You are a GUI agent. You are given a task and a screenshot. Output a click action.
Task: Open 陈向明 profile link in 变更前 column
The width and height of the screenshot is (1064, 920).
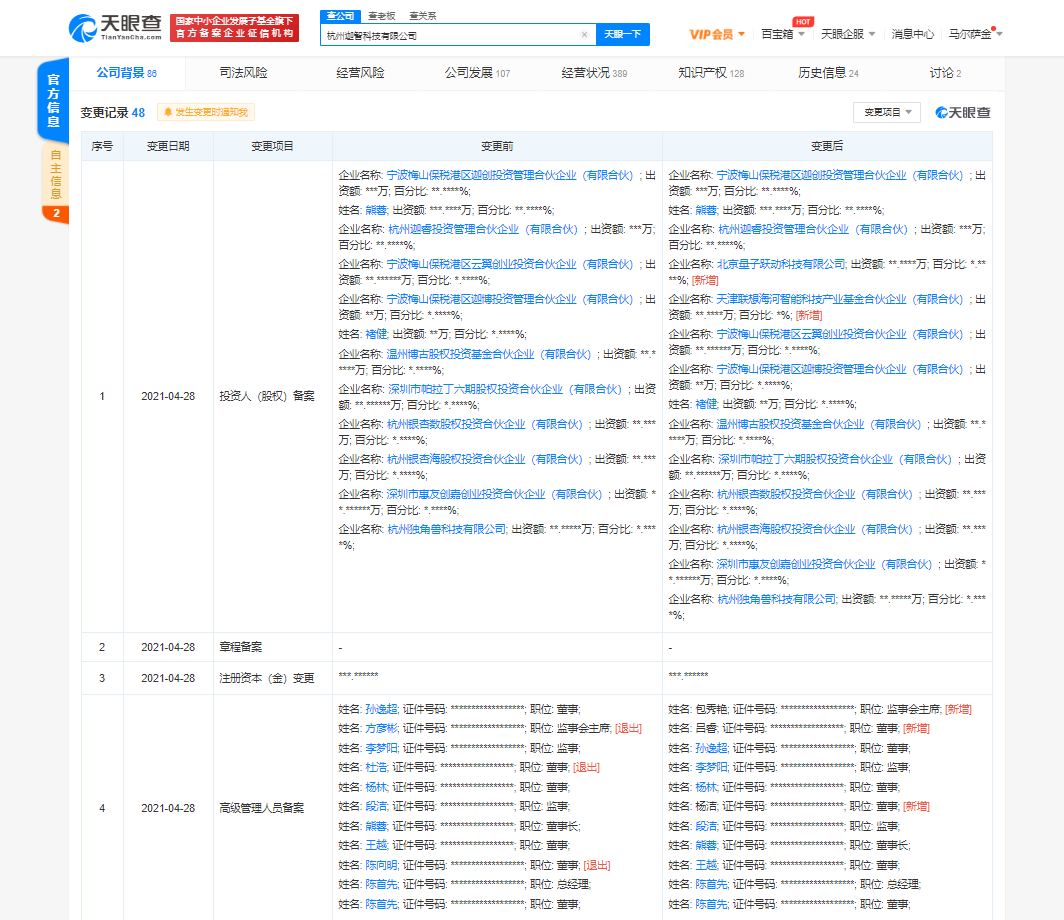381,865
